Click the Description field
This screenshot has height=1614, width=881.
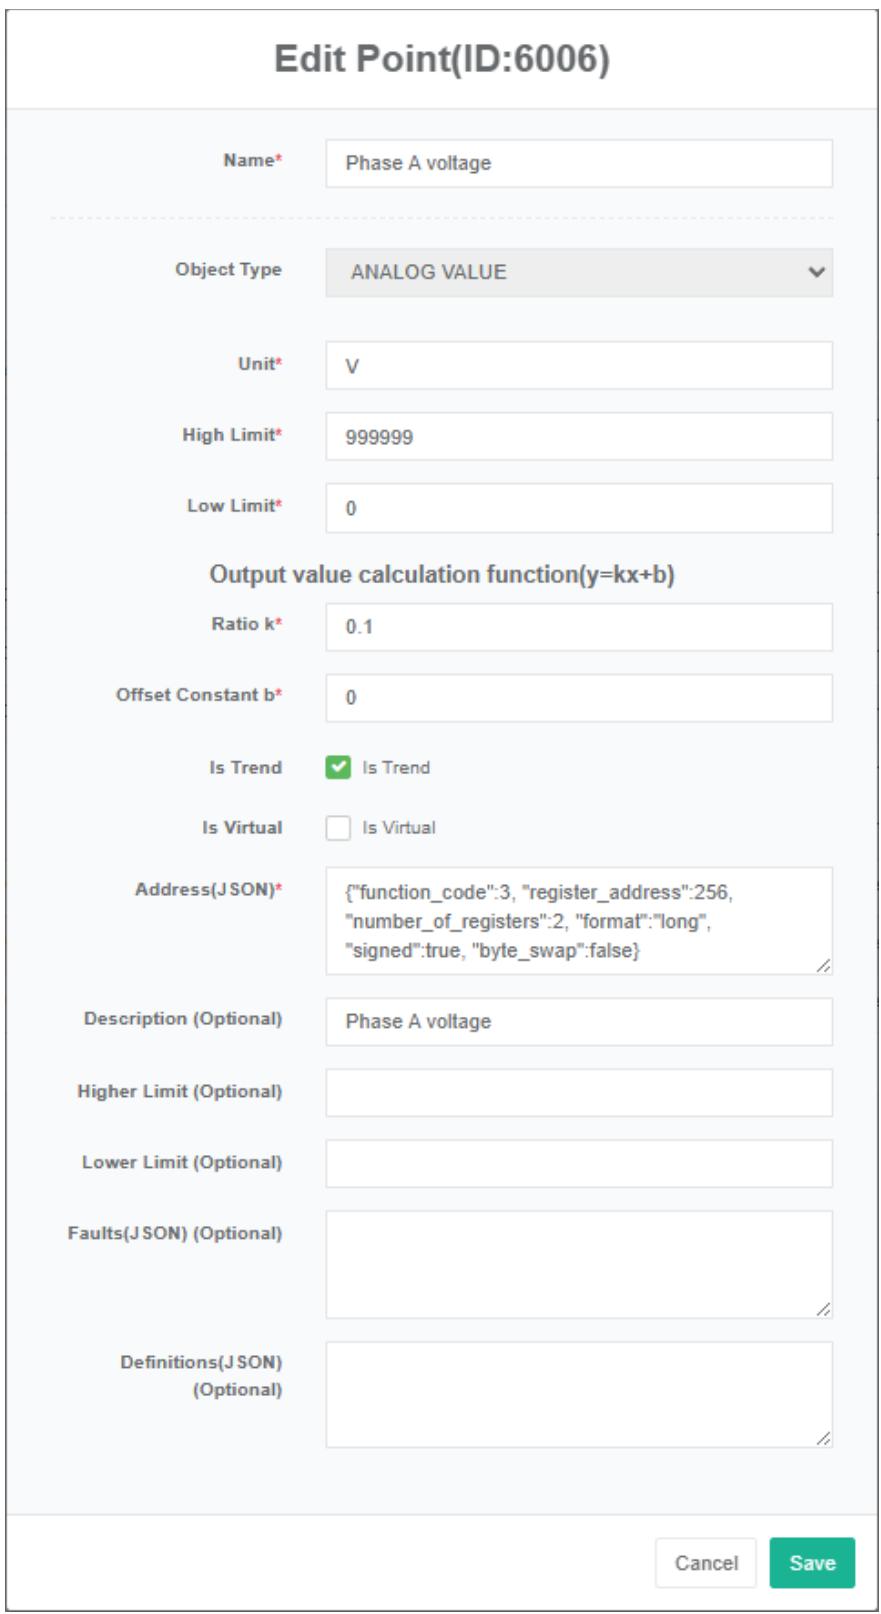click(578, 1022)
